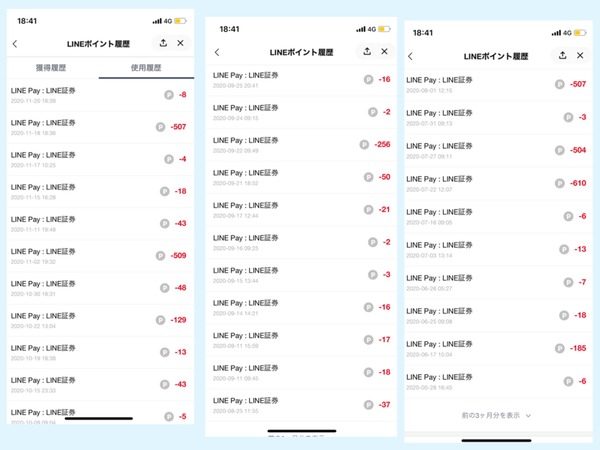The width and height of the screenshot is (600, 450).
Task: Open the LINE Pay entry dated 2020-09-16 09:25
Action: click(301, 242)
